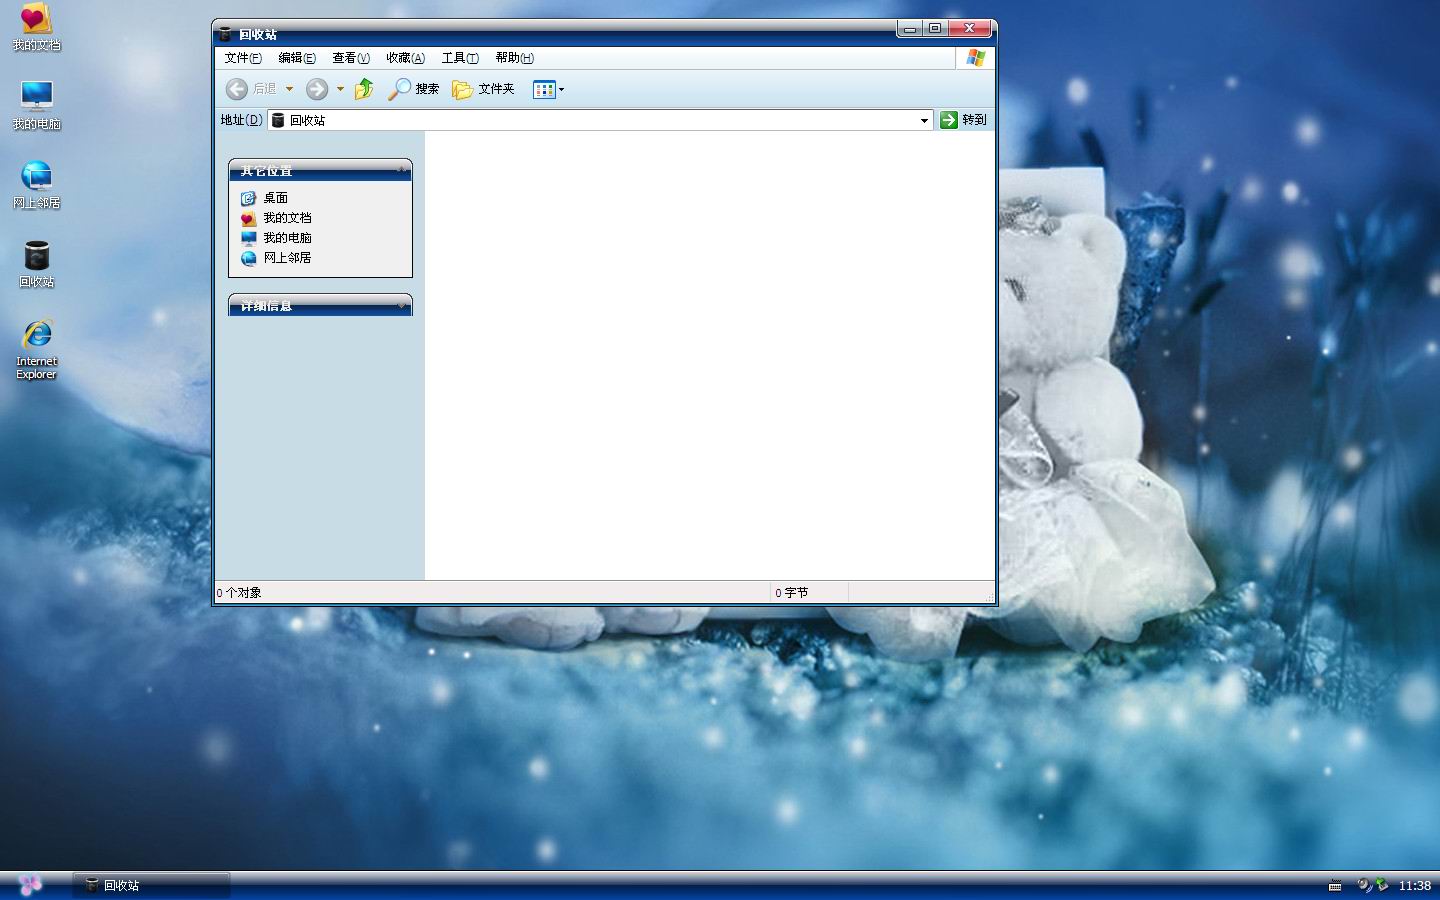Go to 我的文档 link in side panel
Image resolution: width=1440 pixels, height=900 pixels.
tap(277, 218)
